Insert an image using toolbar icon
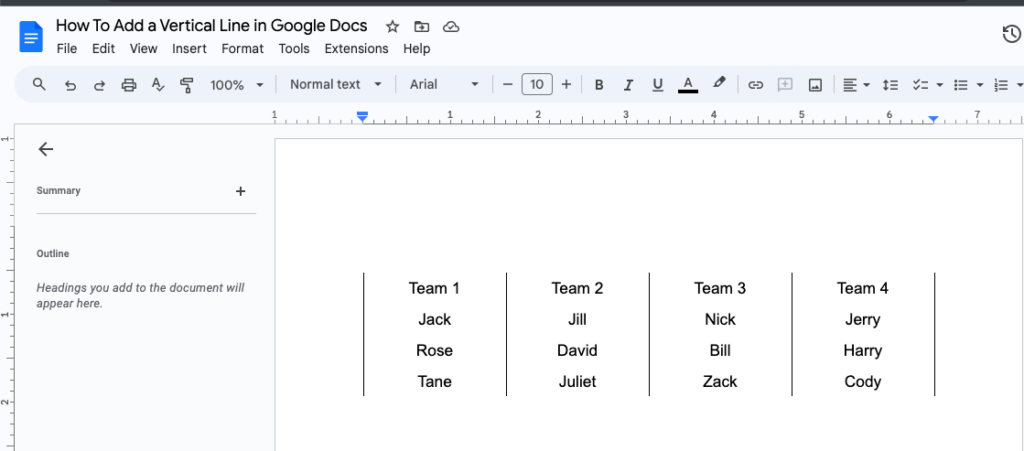1024x451 pixels. (815, 85)
